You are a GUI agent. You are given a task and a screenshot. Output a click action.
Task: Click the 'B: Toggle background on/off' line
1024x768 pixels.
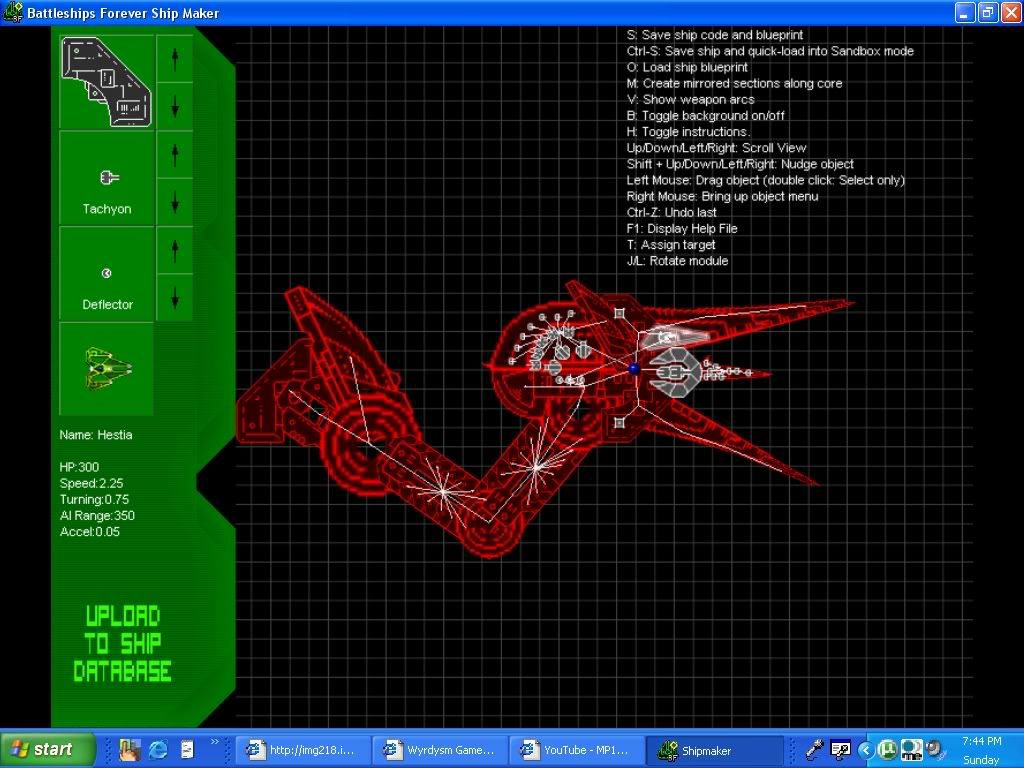tap(706, 116)
